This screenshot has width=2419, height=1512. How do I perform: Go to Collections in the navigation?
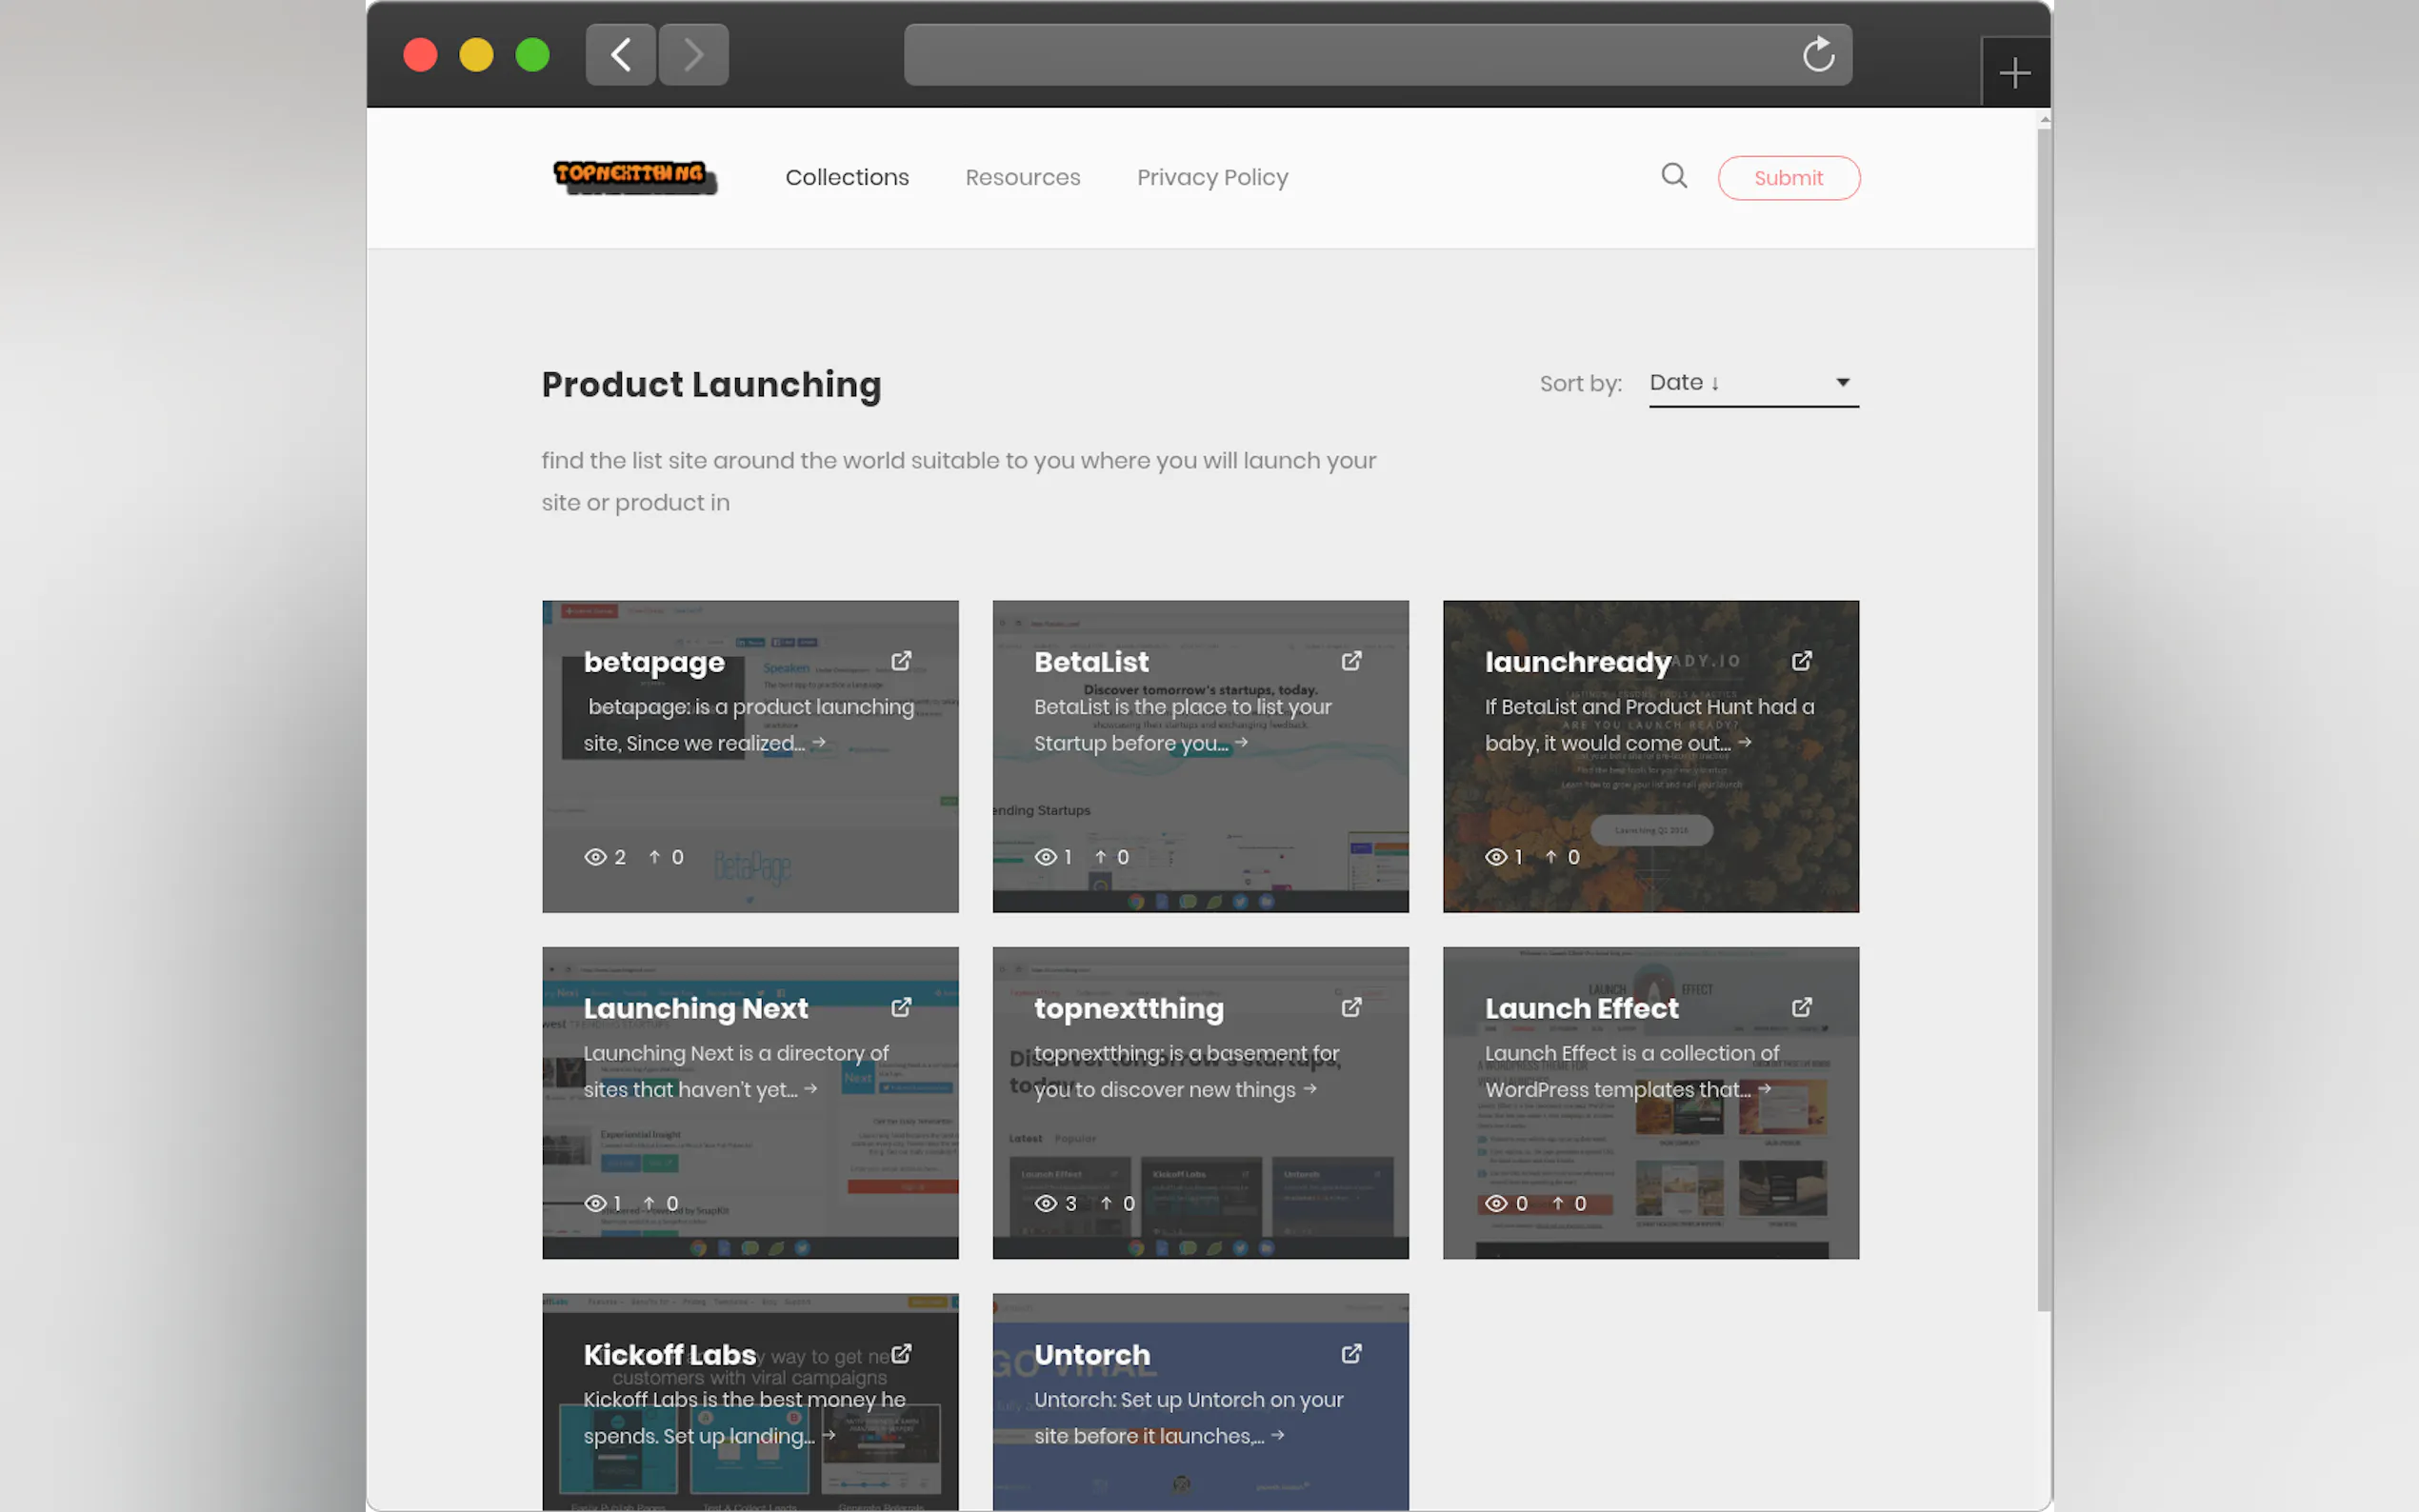pos(847,177)
